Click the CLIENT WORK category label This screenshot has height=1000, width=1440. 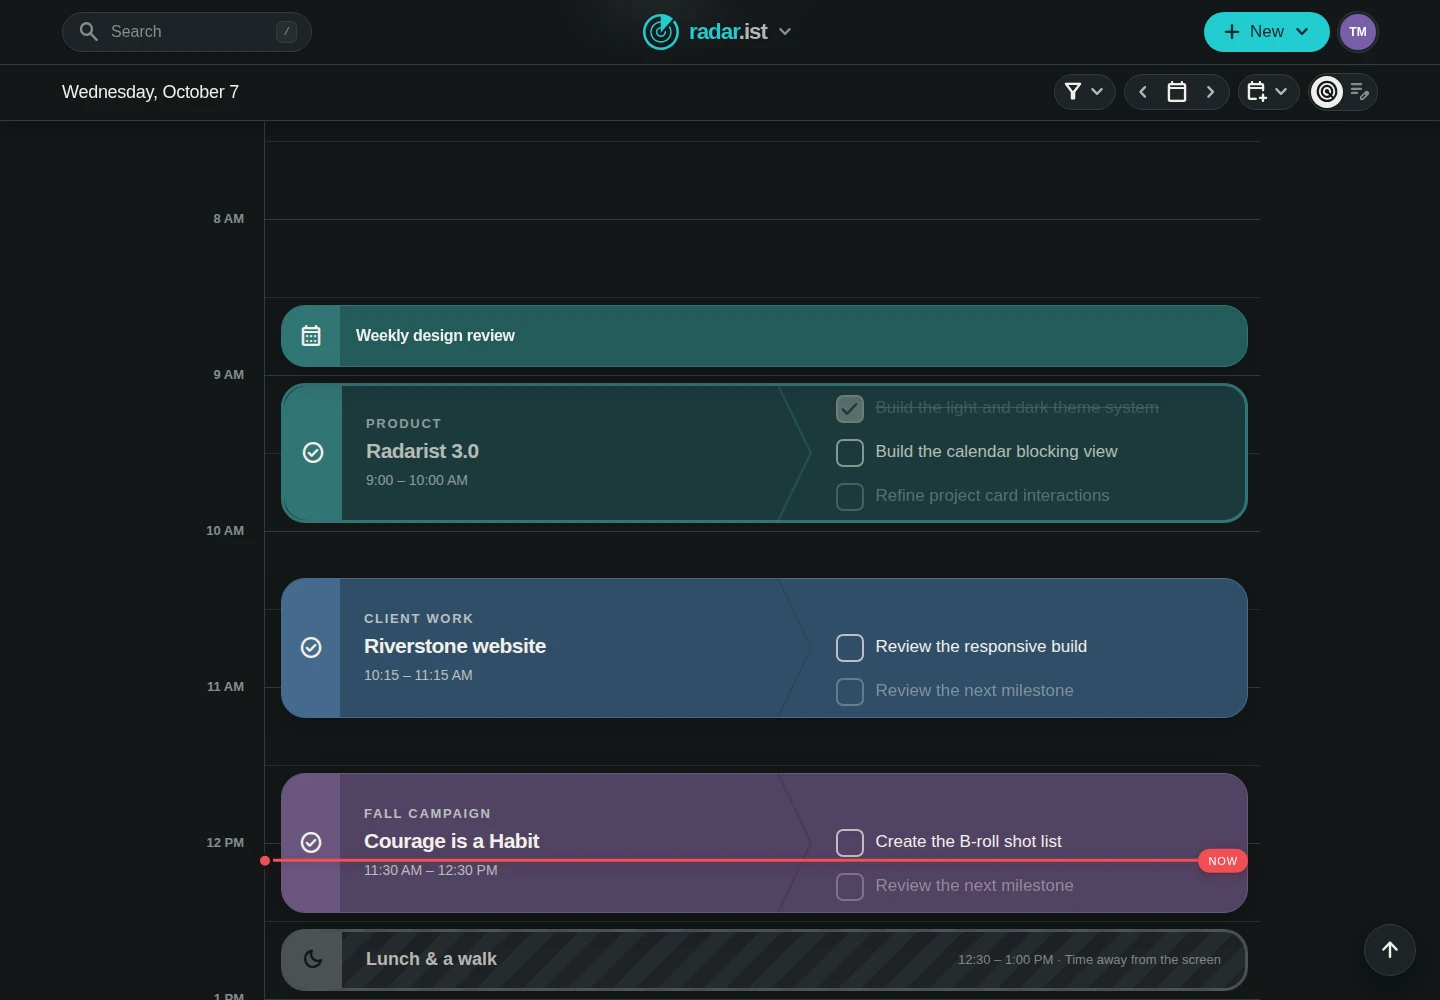coord(419,619)
